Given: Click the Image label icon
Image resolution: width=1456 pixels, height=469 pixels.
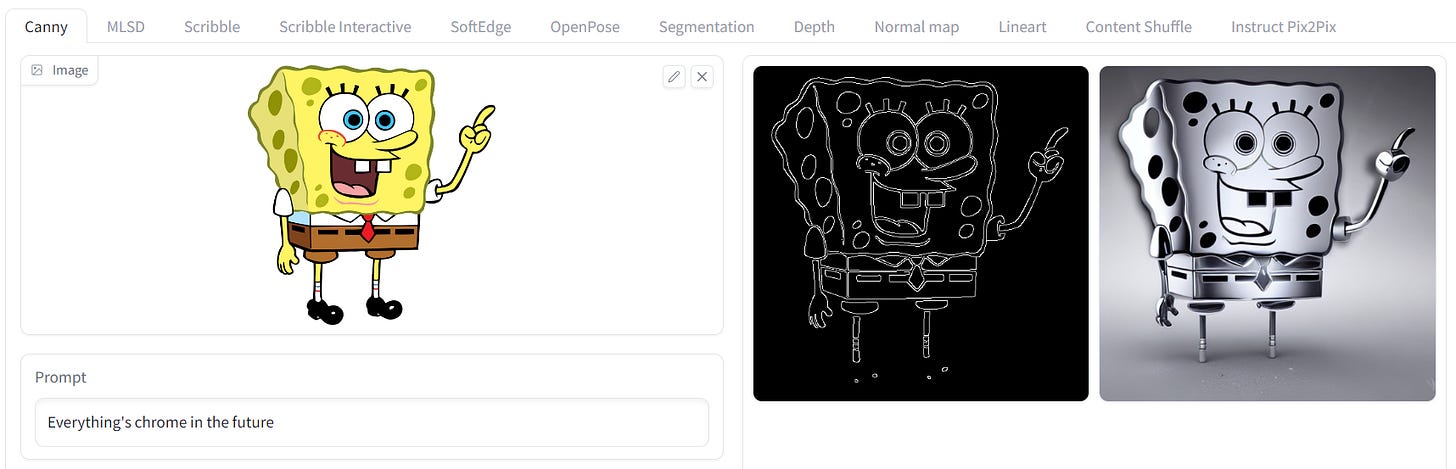Looking at the screenshot, I should 37,70.
